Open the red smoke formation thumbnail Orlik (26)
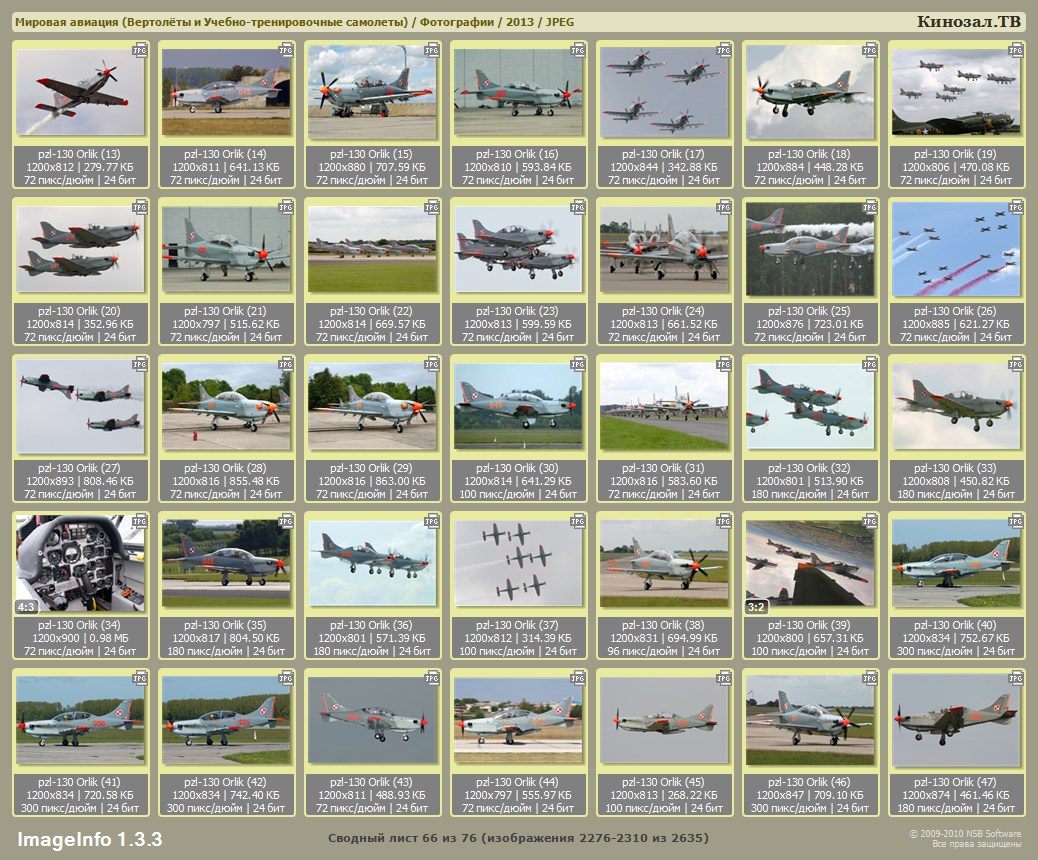Screen dimensions: 1038x860 coord(956,250)
